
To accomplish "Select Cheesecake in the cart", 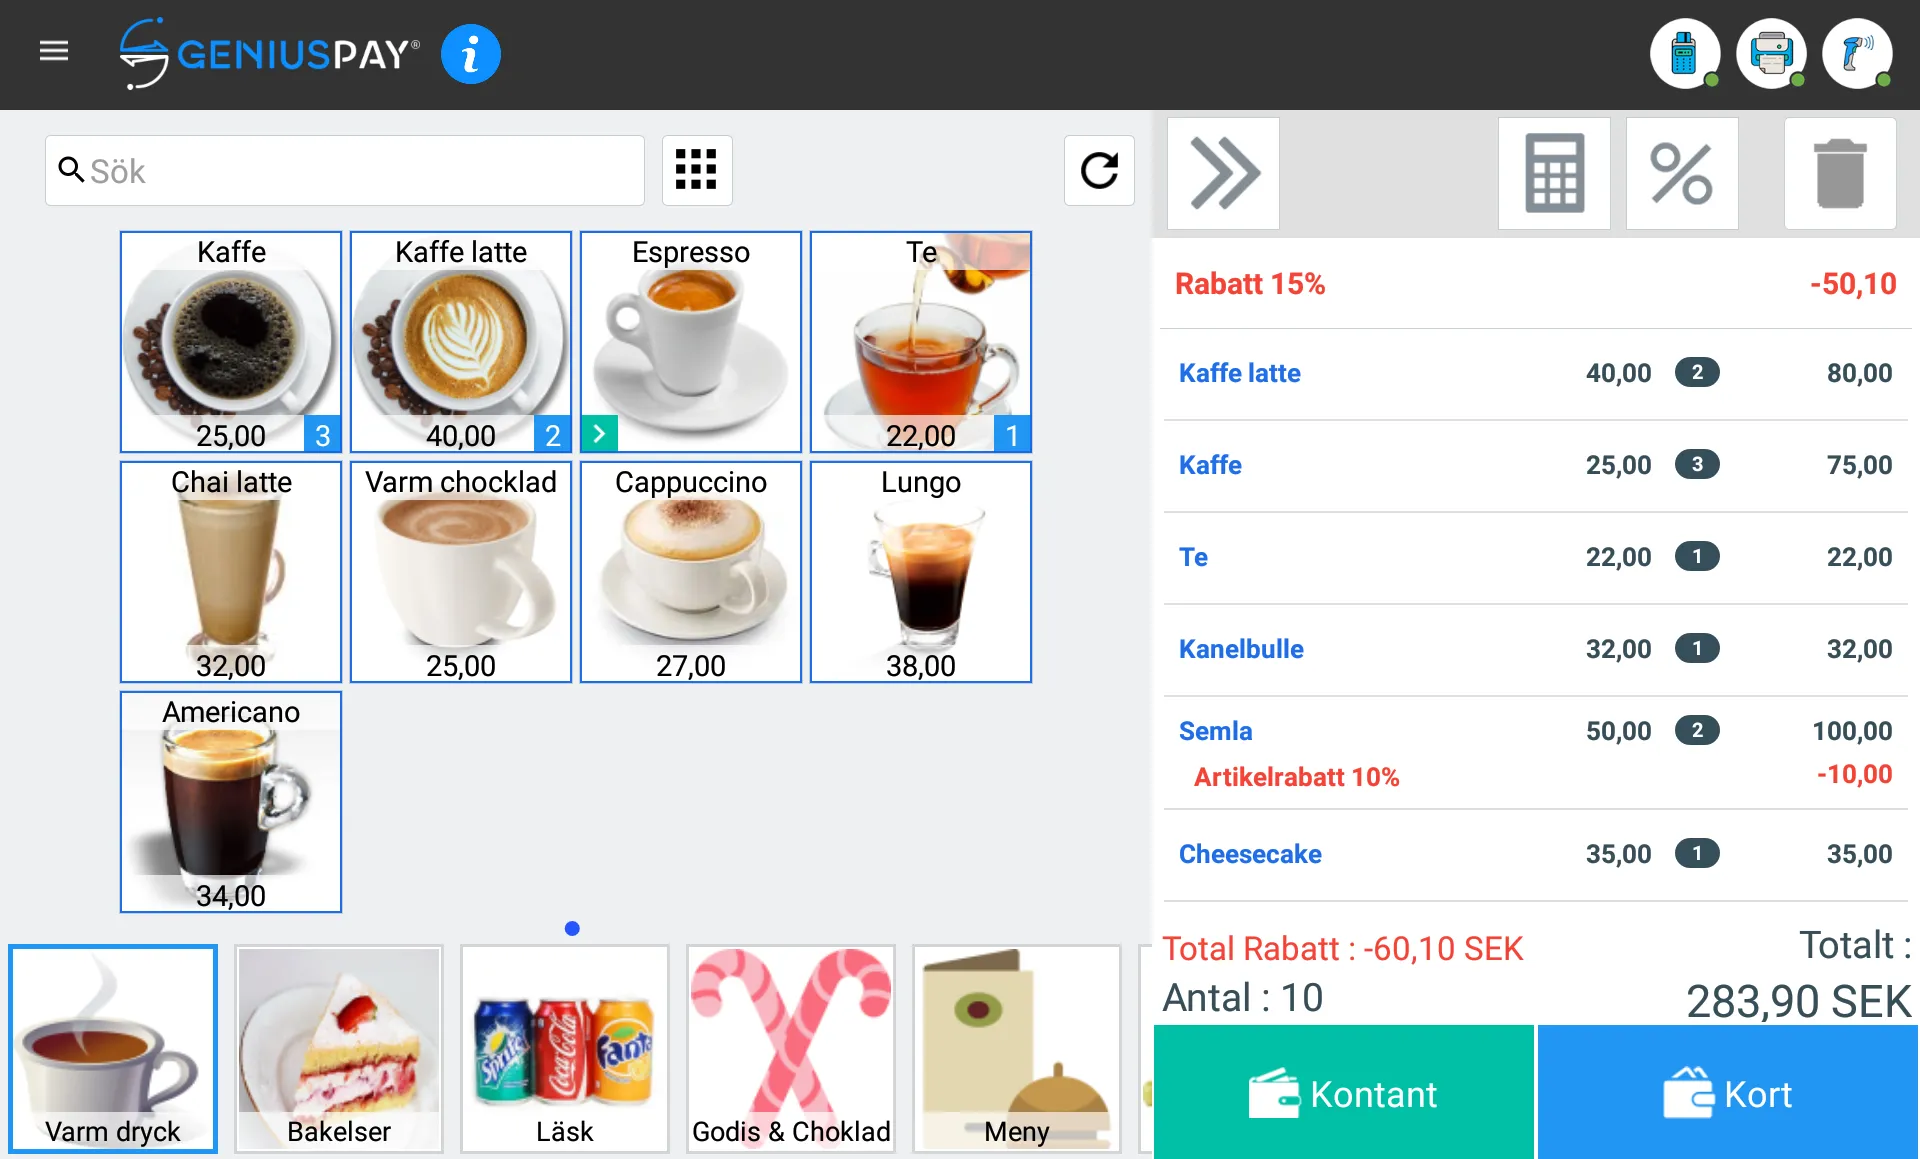I will (x=1536, y=854).
